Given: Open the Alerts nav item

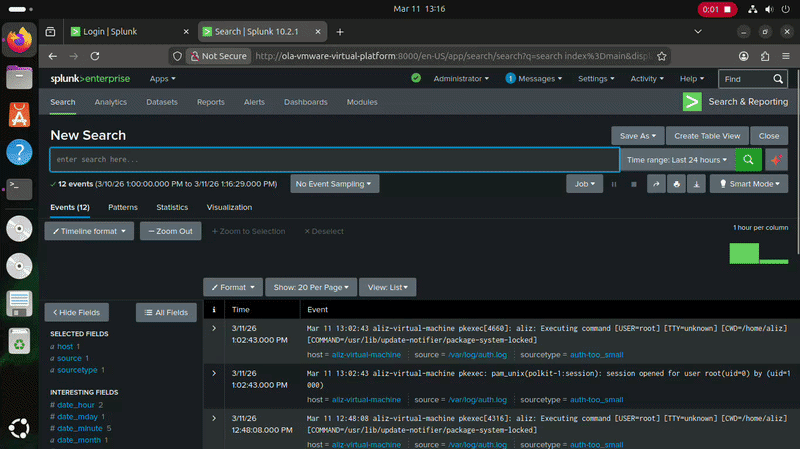Looking at the screenshot, I should pyautogui.click(x=254, y=102).
